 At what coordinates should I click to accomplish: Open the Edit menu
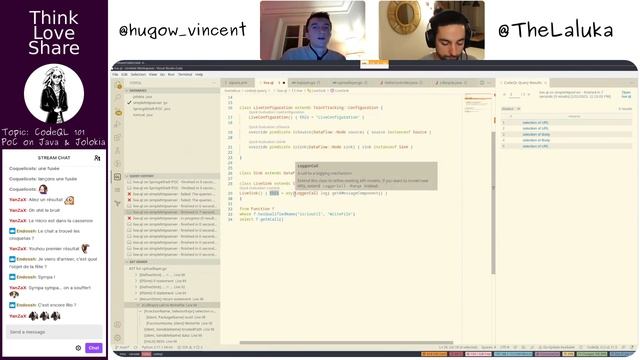(x=124, y=75)
